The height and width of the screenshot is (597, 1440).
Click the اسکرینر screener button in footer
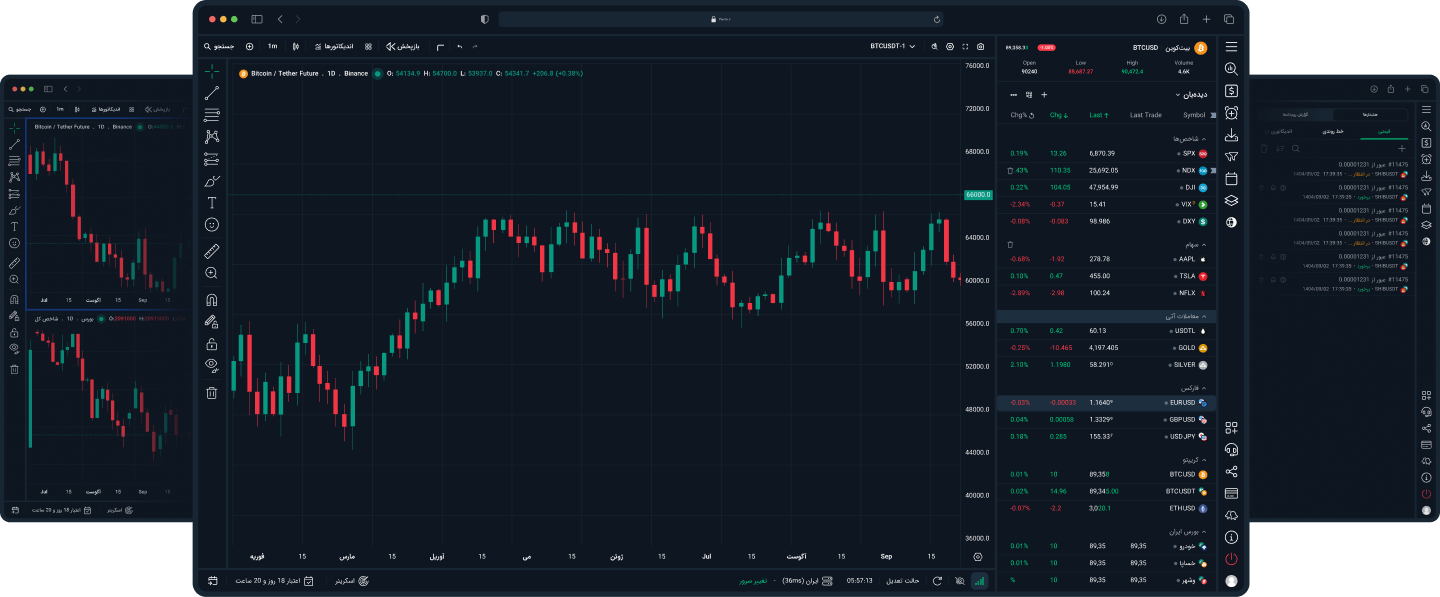[x=349, y=580]
